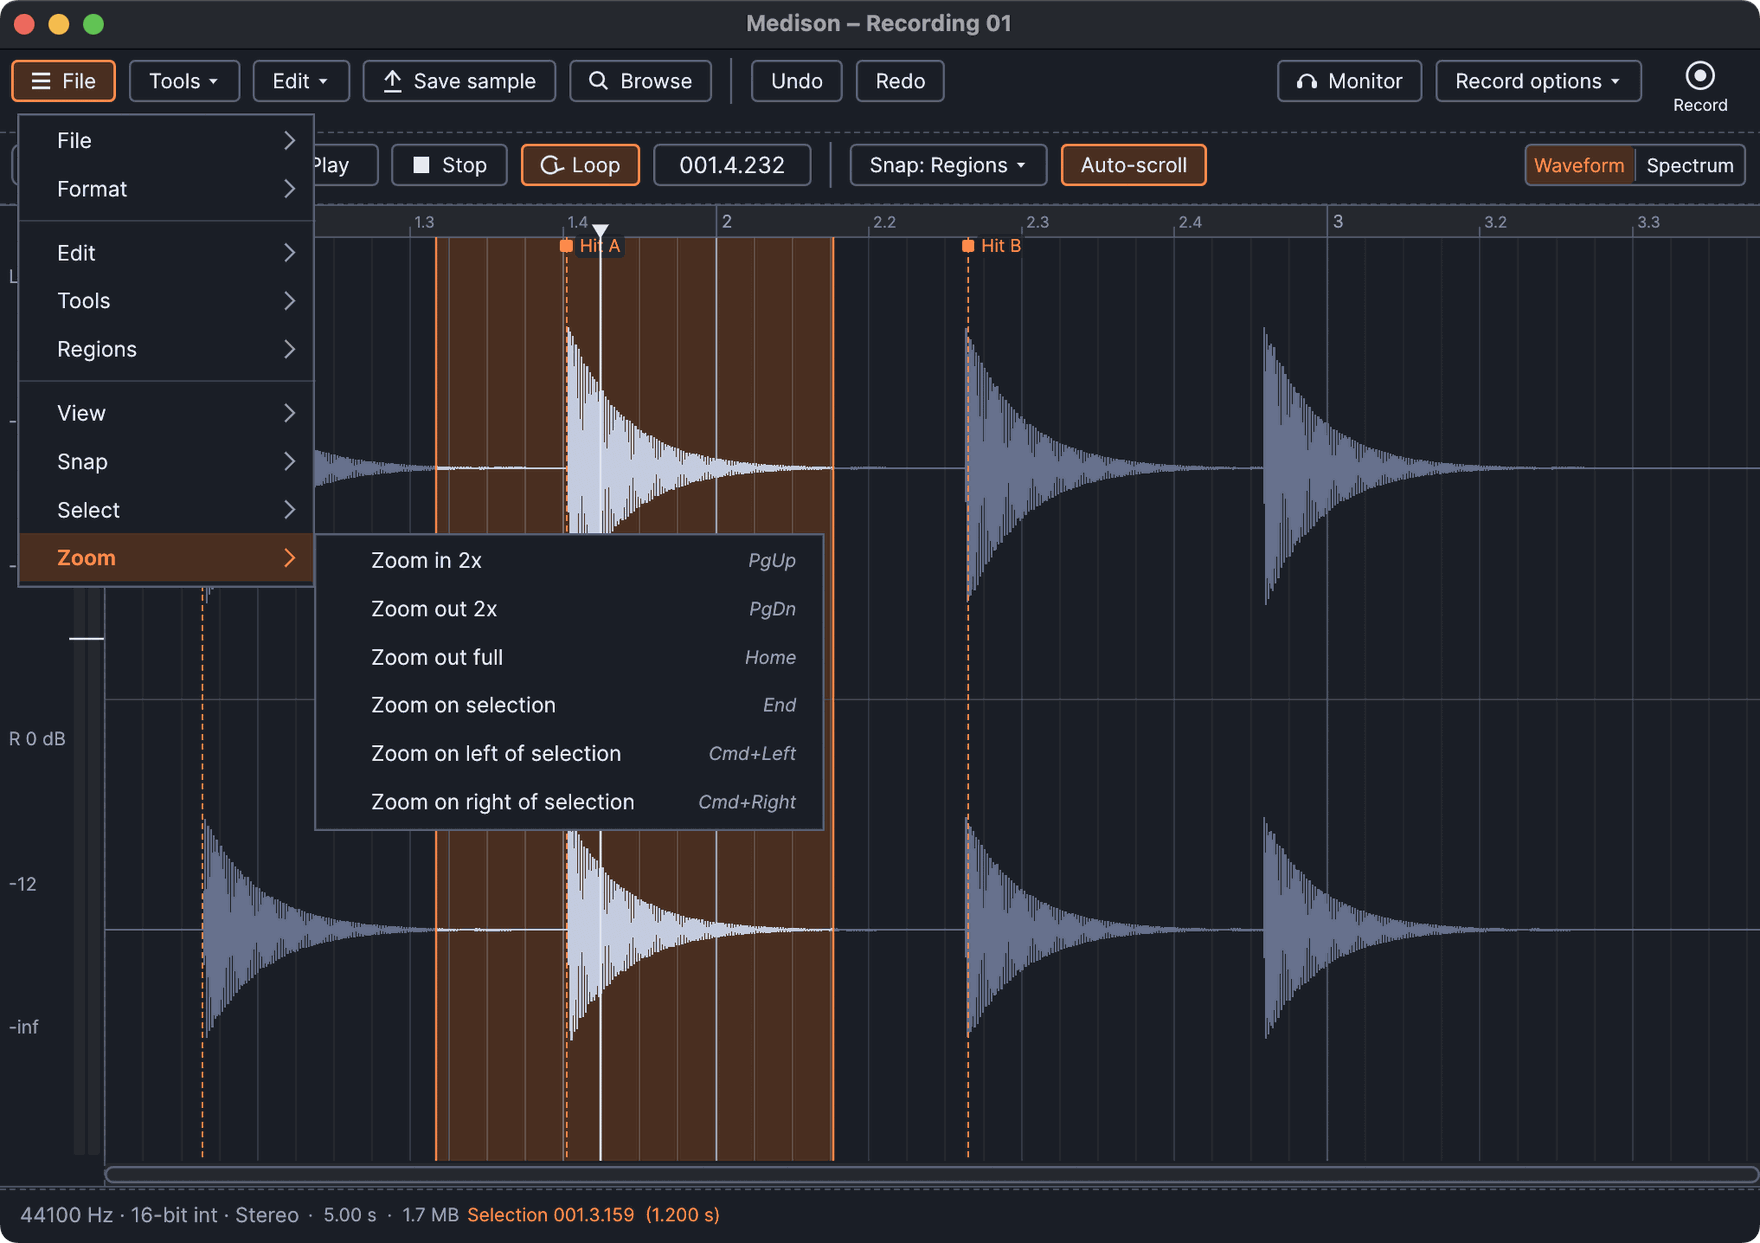Open the File submenu entry
This screenshot has height=1243, width=1760.
(x=166, y=141)
